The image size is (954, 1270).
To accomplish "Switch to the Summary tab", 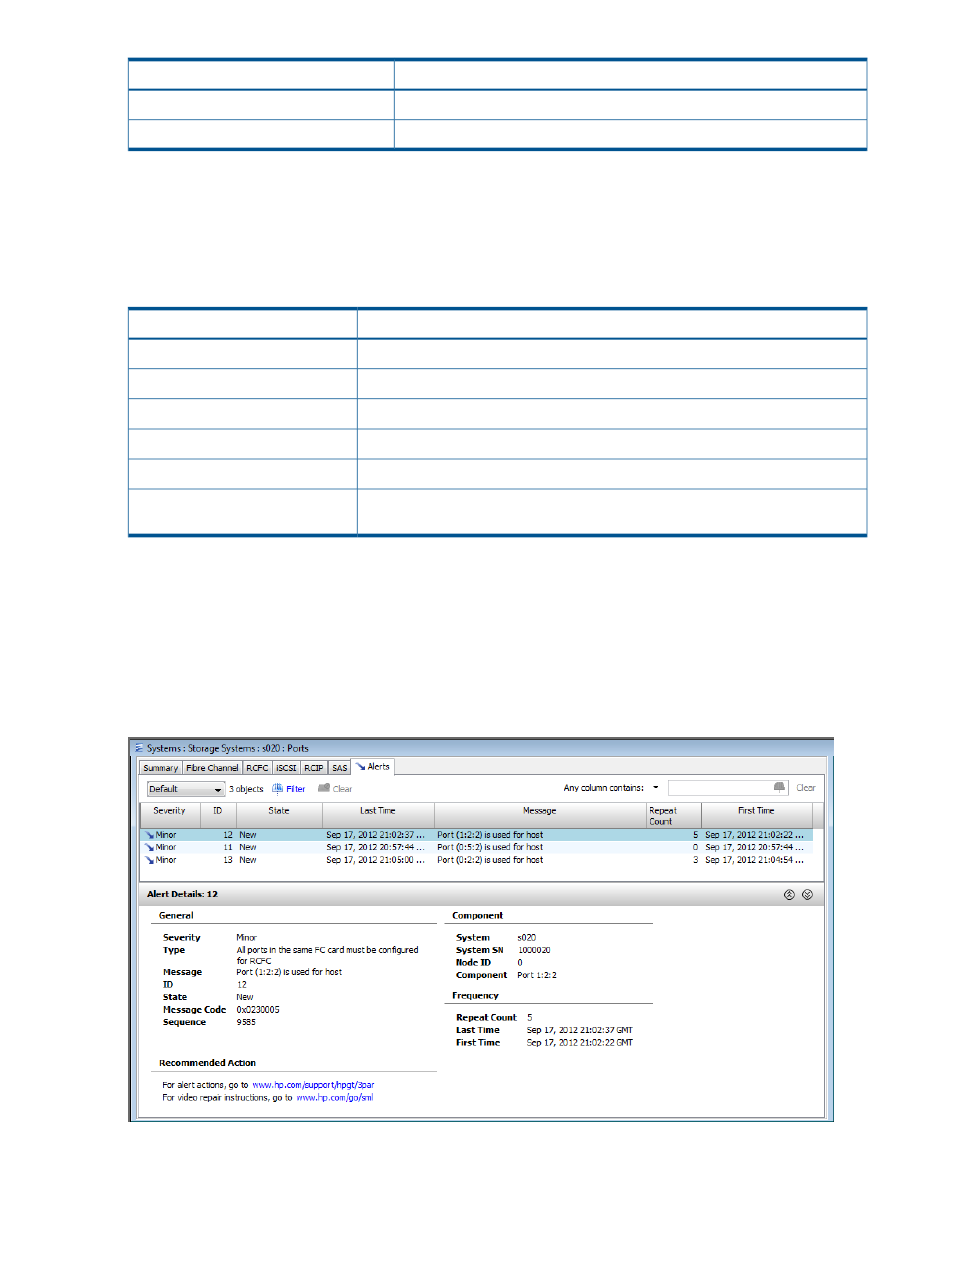I will pos(160,768).
